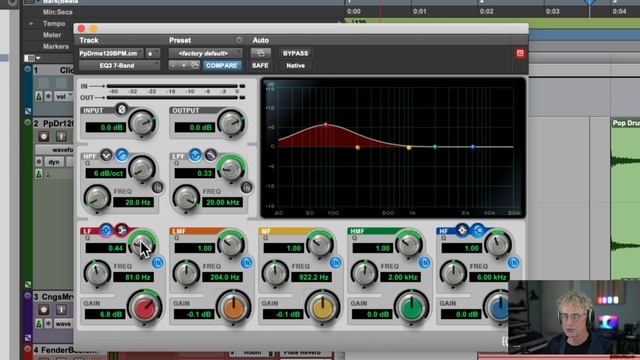The width and height of the screenshot is (640, 360).
Task: Click the BYPASS button
Action: pos(296,53)
